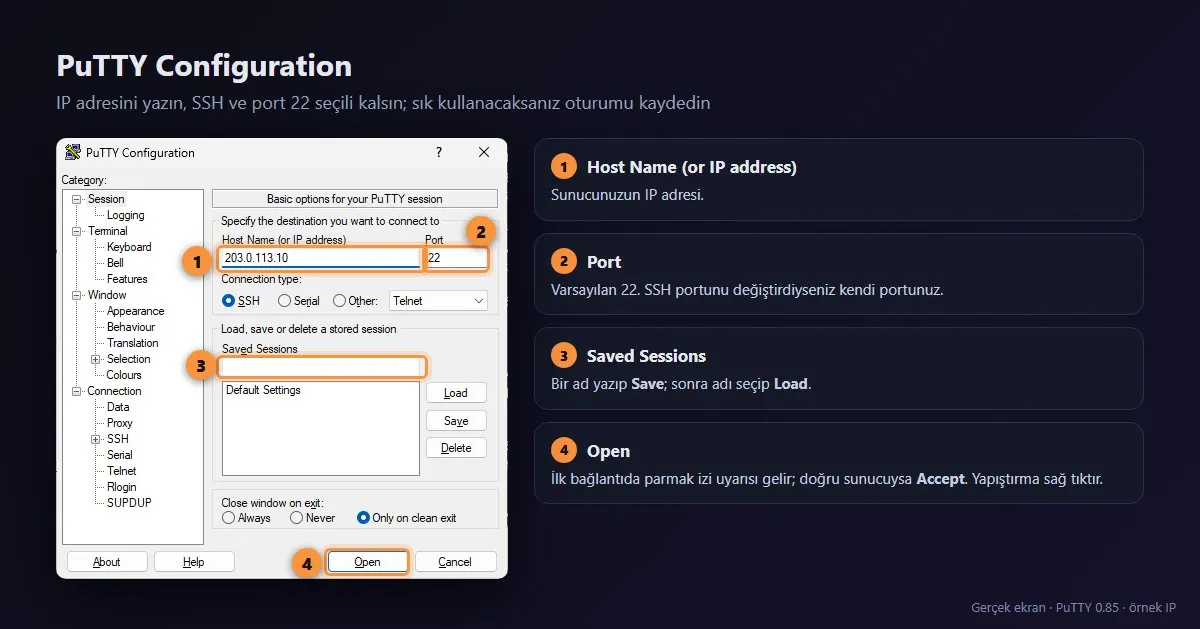Open the Behaviour category
The height and width of the screenshot is (629, 1200).
pos(131,327)
